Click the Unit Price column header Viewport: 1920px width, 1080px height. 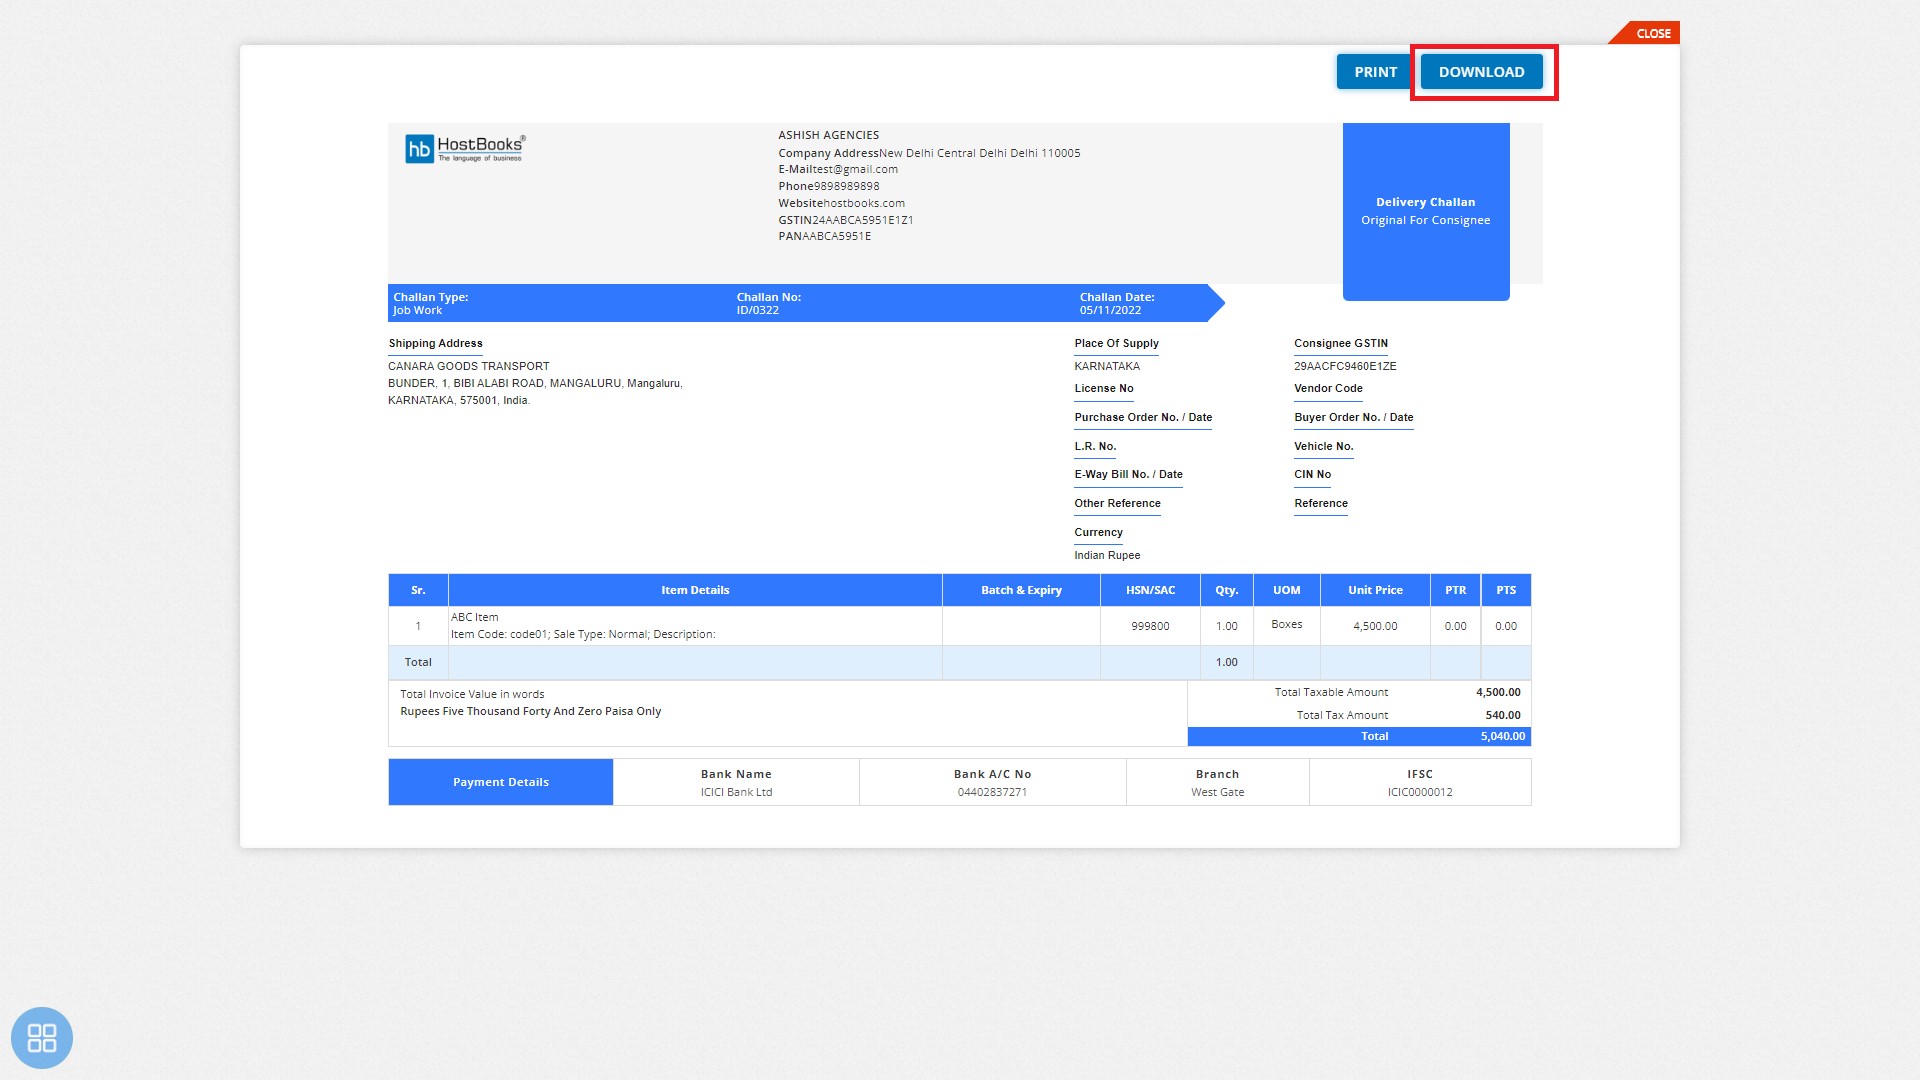click(x=1375, y=590)
